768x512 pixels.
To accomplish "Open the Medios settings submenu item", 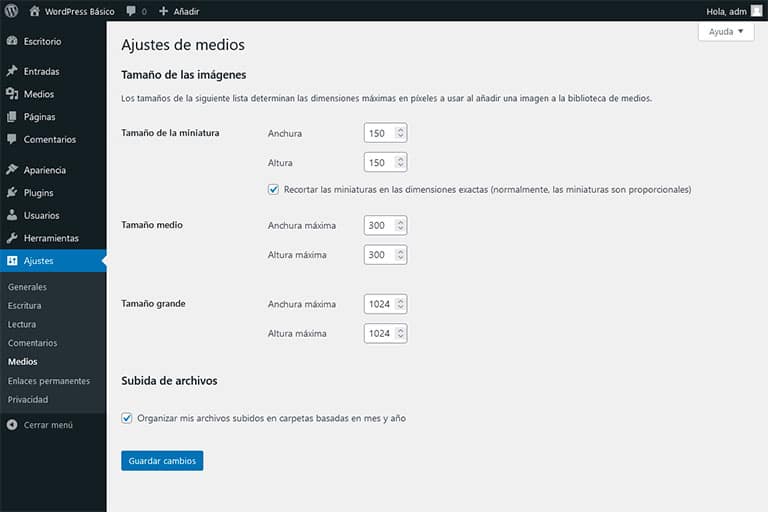I will click(23, 362).
